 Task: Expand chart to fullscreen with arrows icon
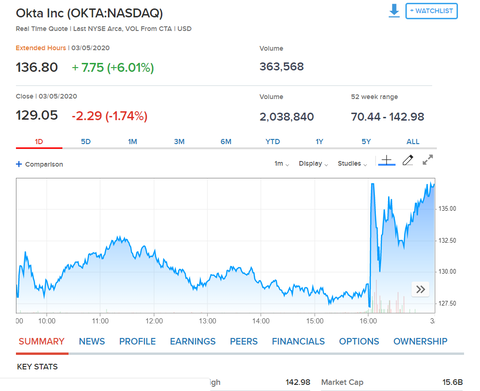pyautogui.click(x=428, y=160)
